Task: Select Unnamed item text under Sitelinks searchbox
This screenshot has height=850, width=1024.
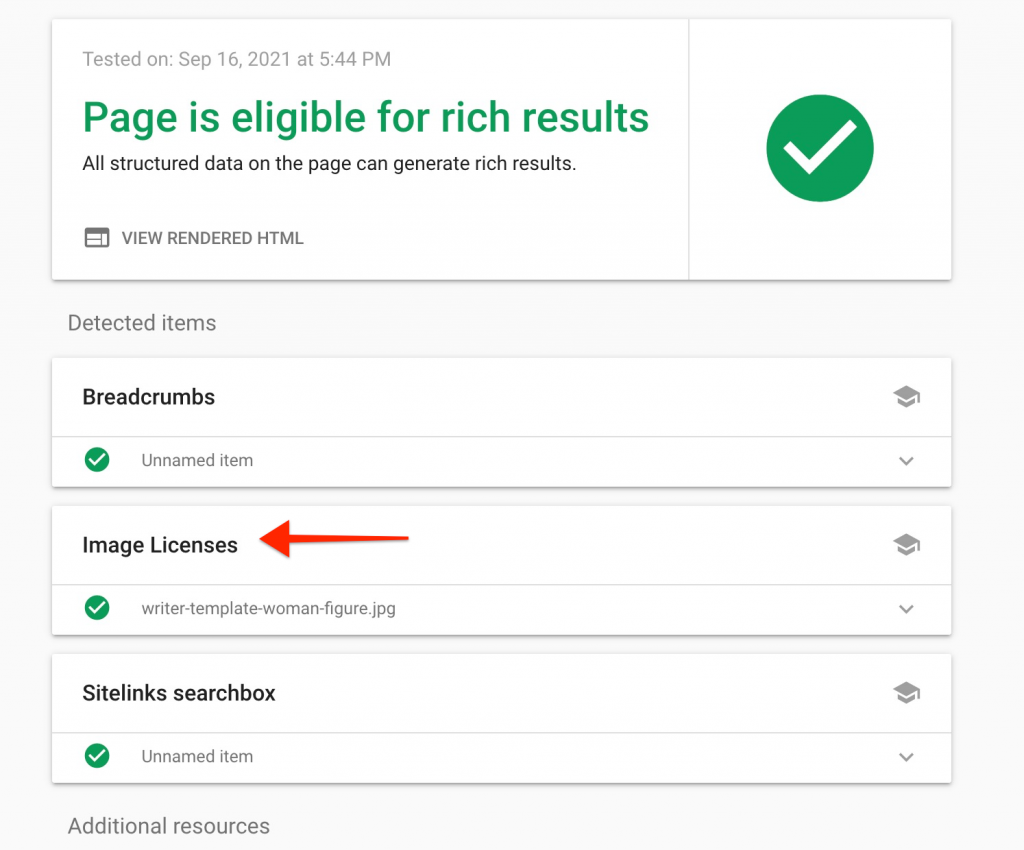Action: 197,756
